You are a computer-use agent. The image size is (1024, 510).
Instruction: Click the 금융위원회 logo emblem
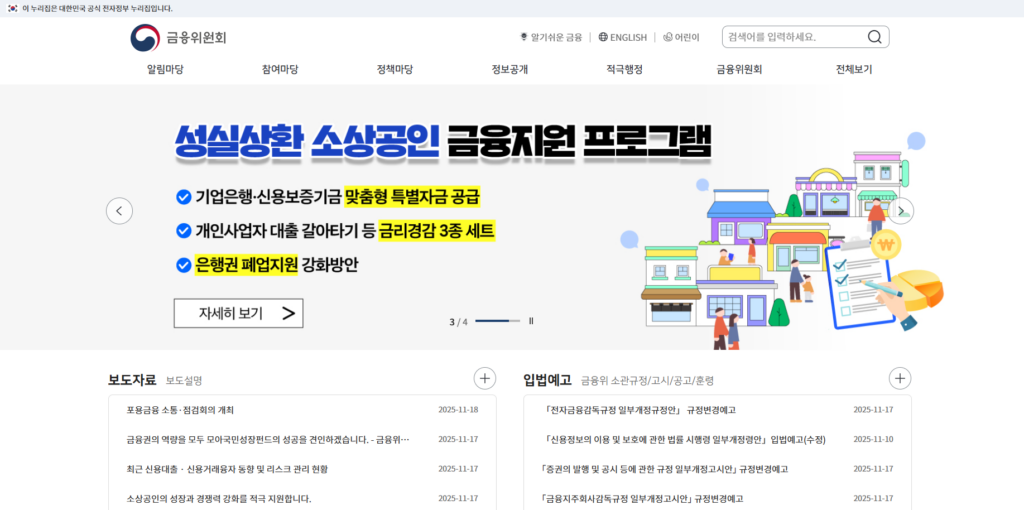[x=145, y=37]
